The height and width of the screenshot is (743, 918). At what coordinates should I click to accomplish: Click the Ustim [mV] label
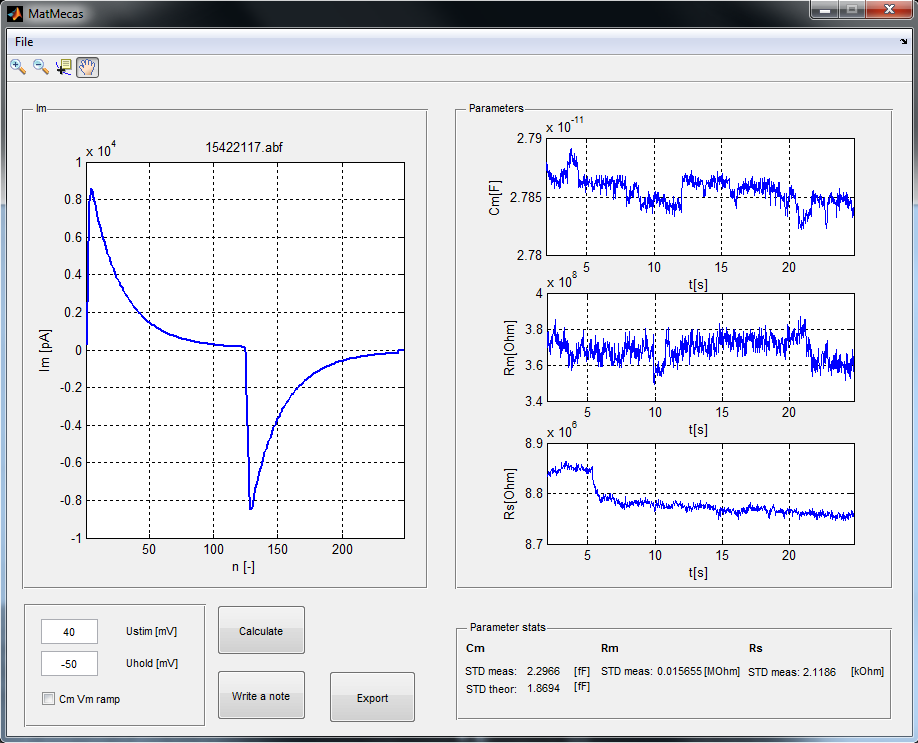152,631
